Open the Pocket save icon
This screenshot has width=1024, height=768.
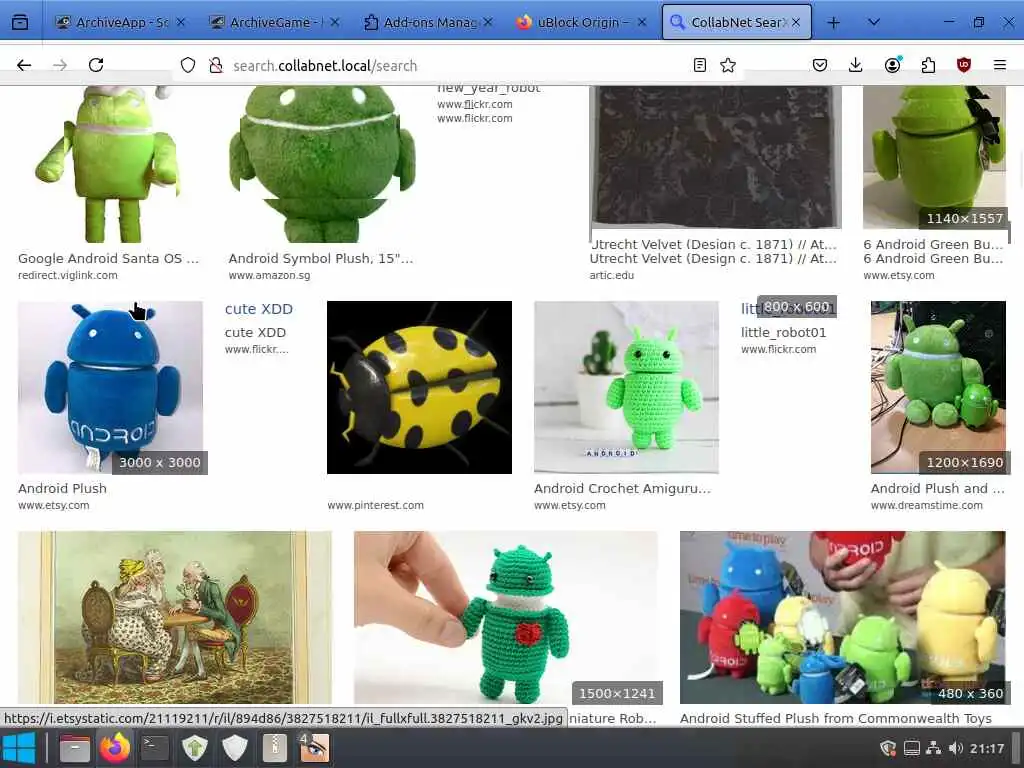click(x=820, y=65)
